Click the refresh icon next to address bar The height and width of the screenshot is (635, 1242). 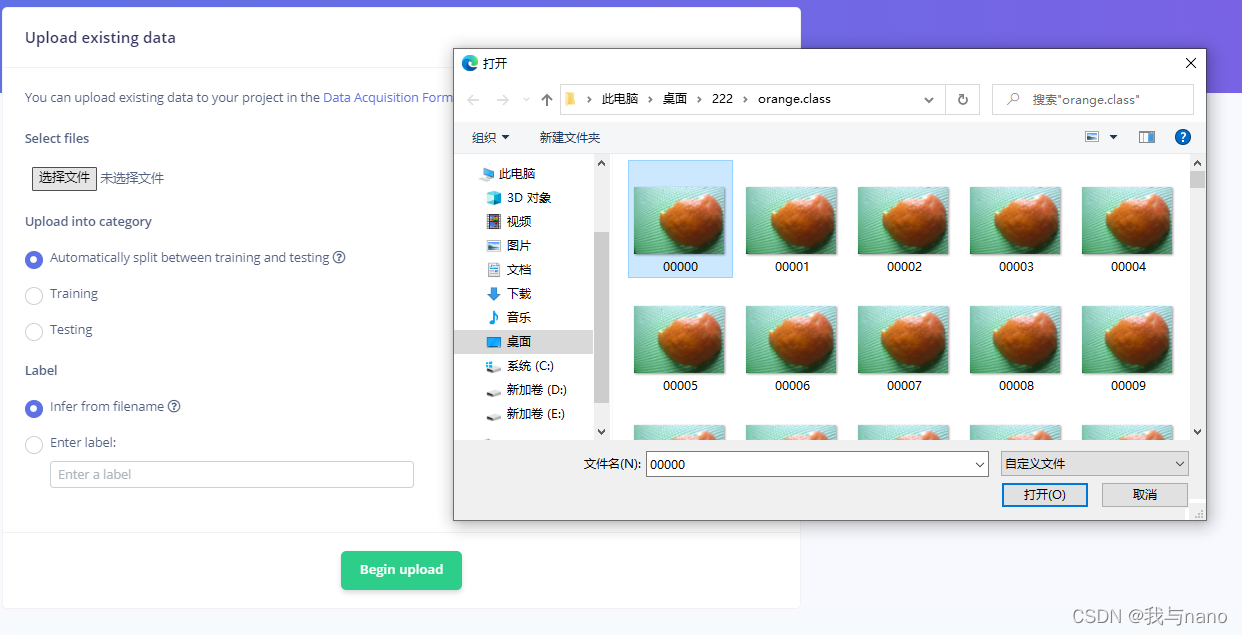(x=962, y=99)
